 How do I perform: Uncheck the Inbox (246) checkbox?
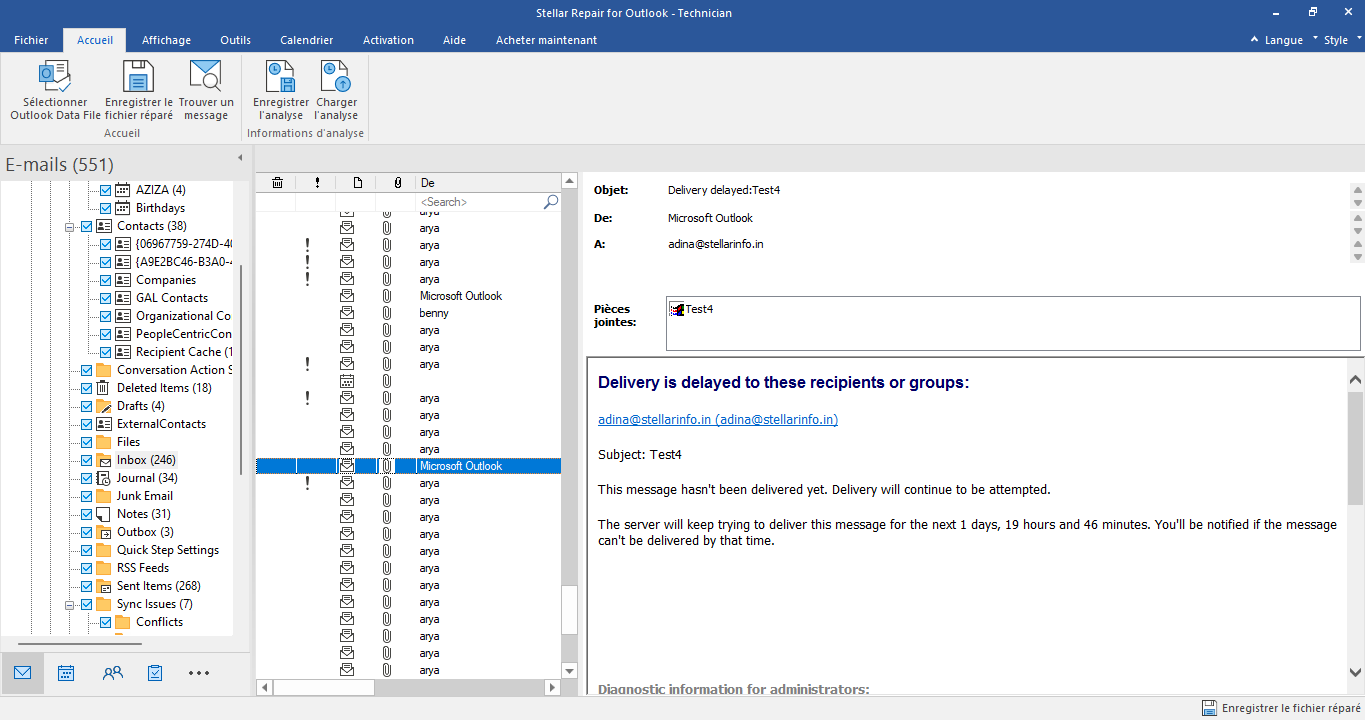point(86,460)
